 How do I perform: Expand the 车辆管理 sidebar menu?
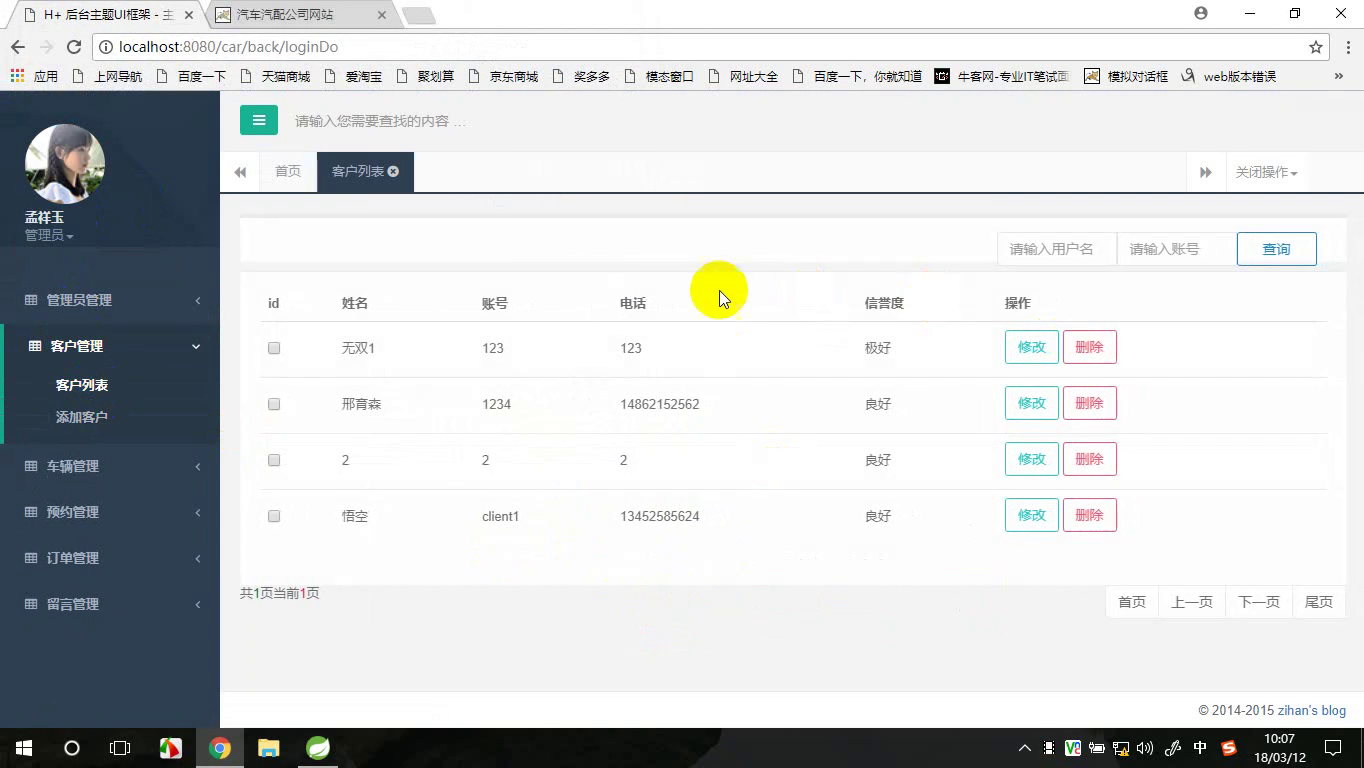[x=110, y=466]
